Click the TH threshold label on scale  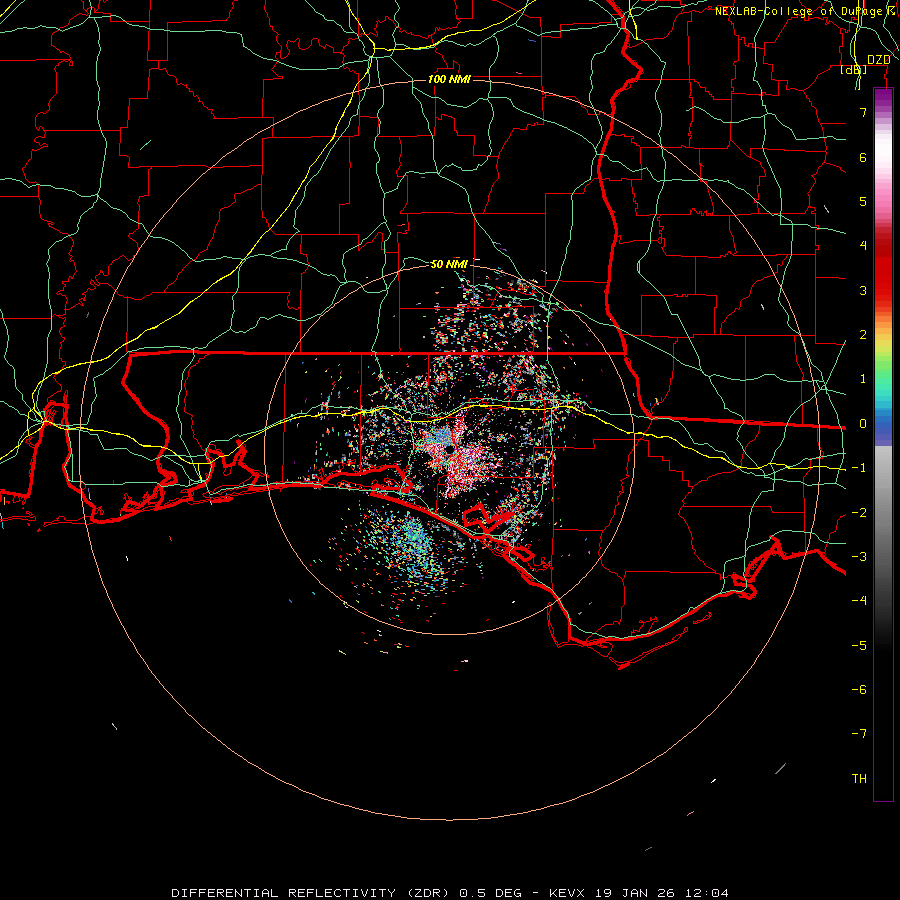(x=859, y=779)
